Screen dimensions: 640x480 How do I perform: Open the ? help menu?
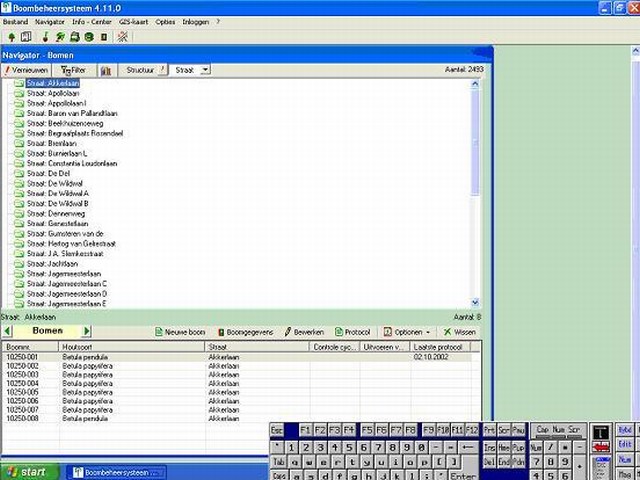point(218,22)
